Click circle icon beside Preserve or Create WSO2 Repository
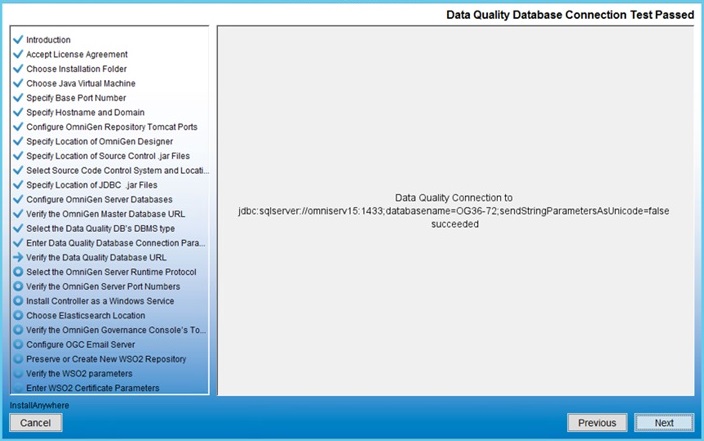This screenshot has width=704, height=441. point(18,359)
